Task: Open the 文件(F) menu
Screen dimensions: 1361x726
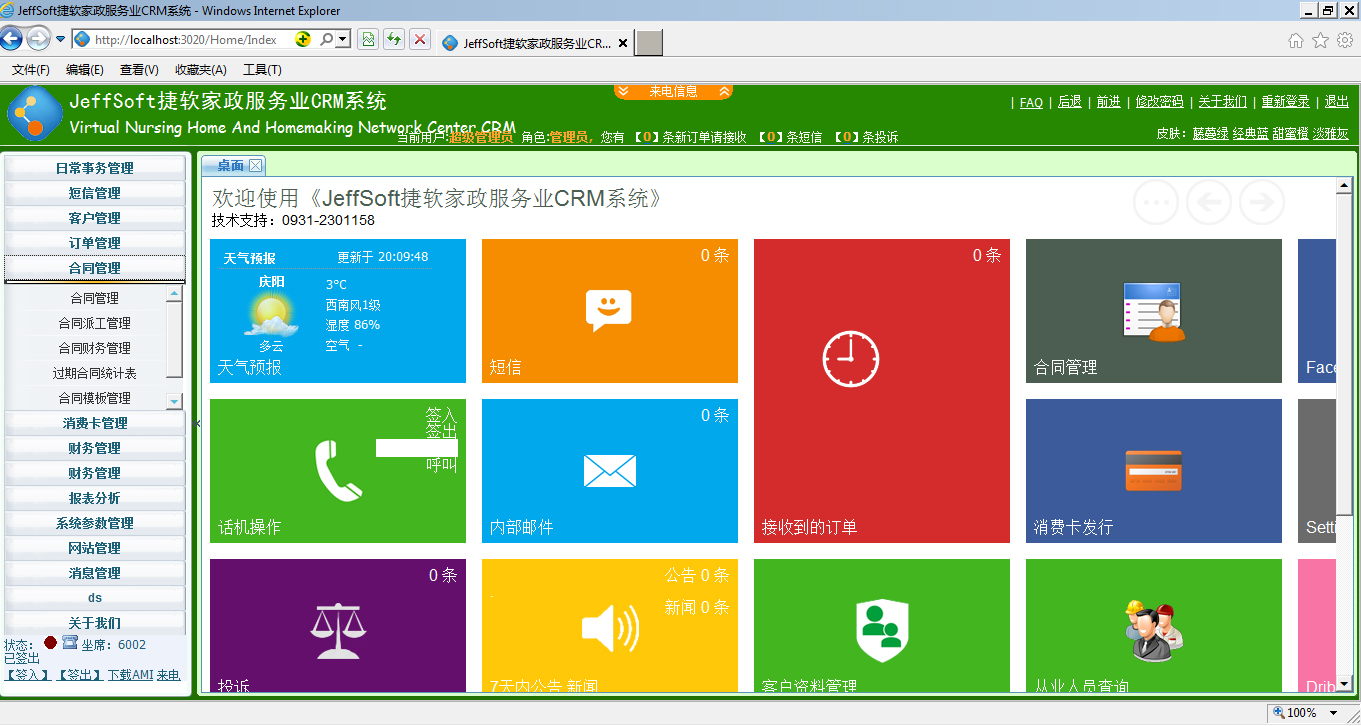Action: tap(31, 70)
